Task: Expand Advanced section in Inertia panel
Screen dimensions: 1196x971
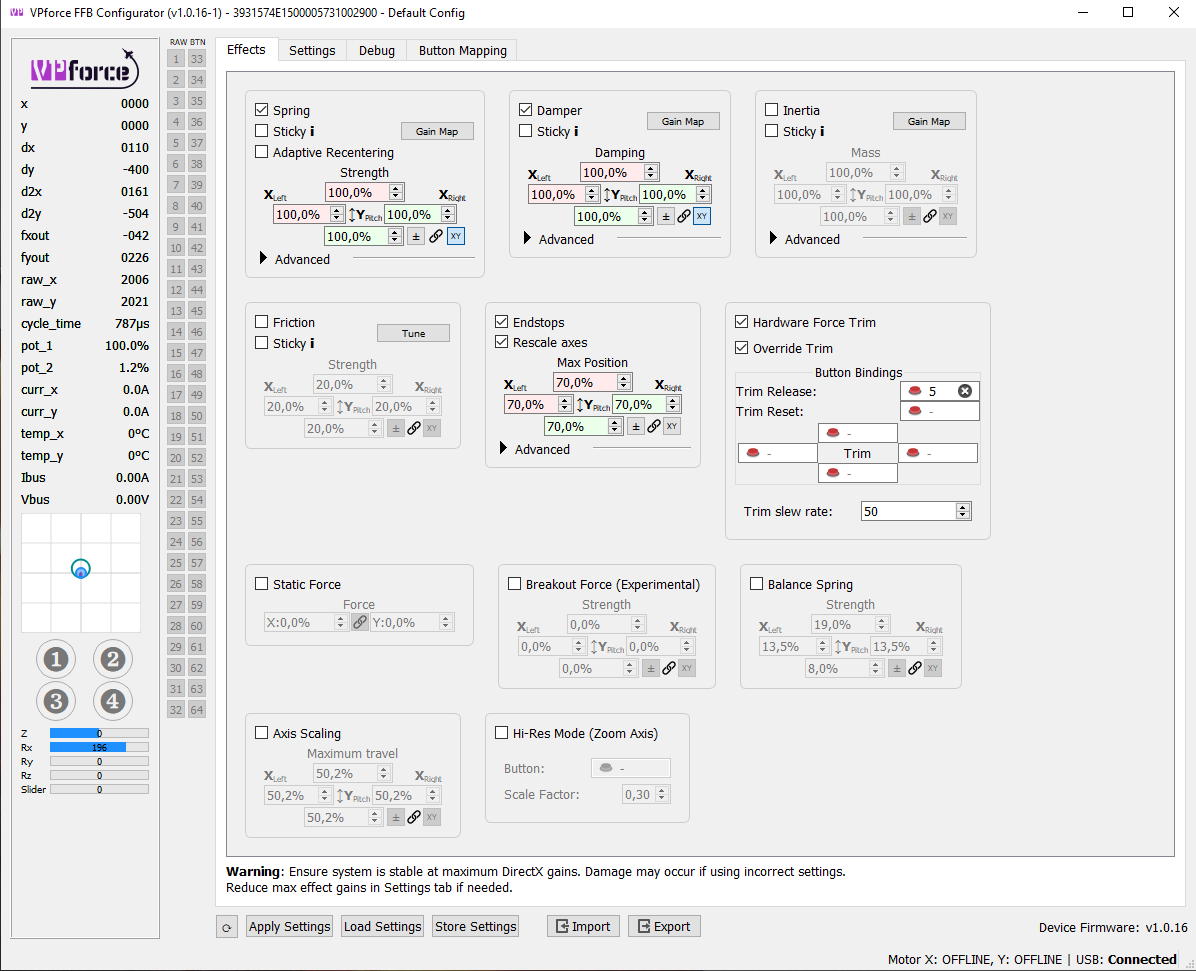Action: 773,239
